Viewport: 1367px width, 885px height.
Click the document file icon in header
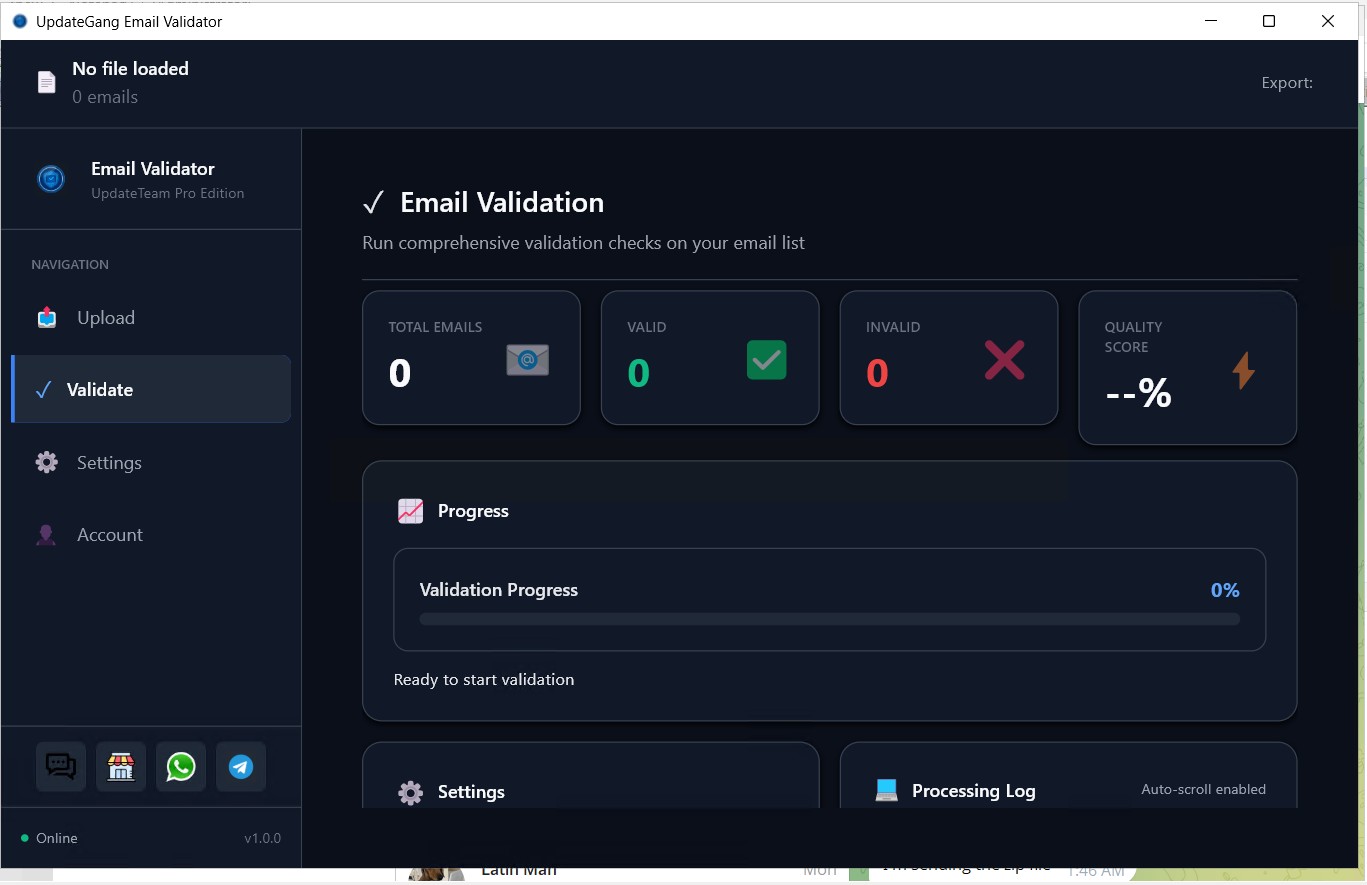(x=47, y=82)
